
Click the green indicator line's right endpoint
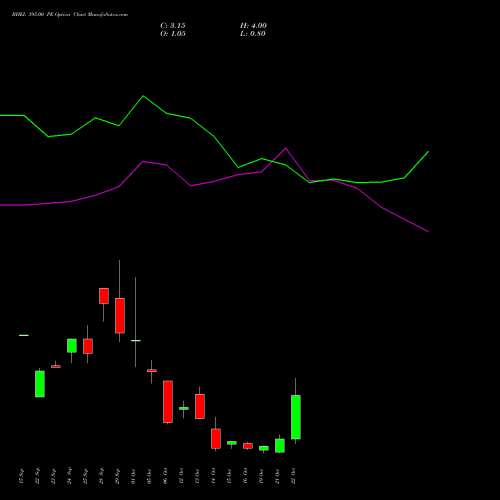tap(428, 152)
